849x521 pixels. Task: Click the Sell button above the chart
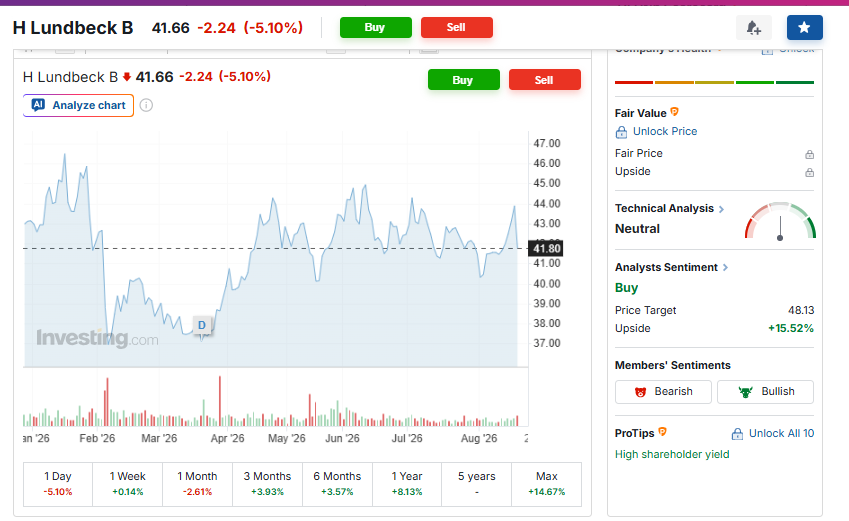click(x=544, y=80)
